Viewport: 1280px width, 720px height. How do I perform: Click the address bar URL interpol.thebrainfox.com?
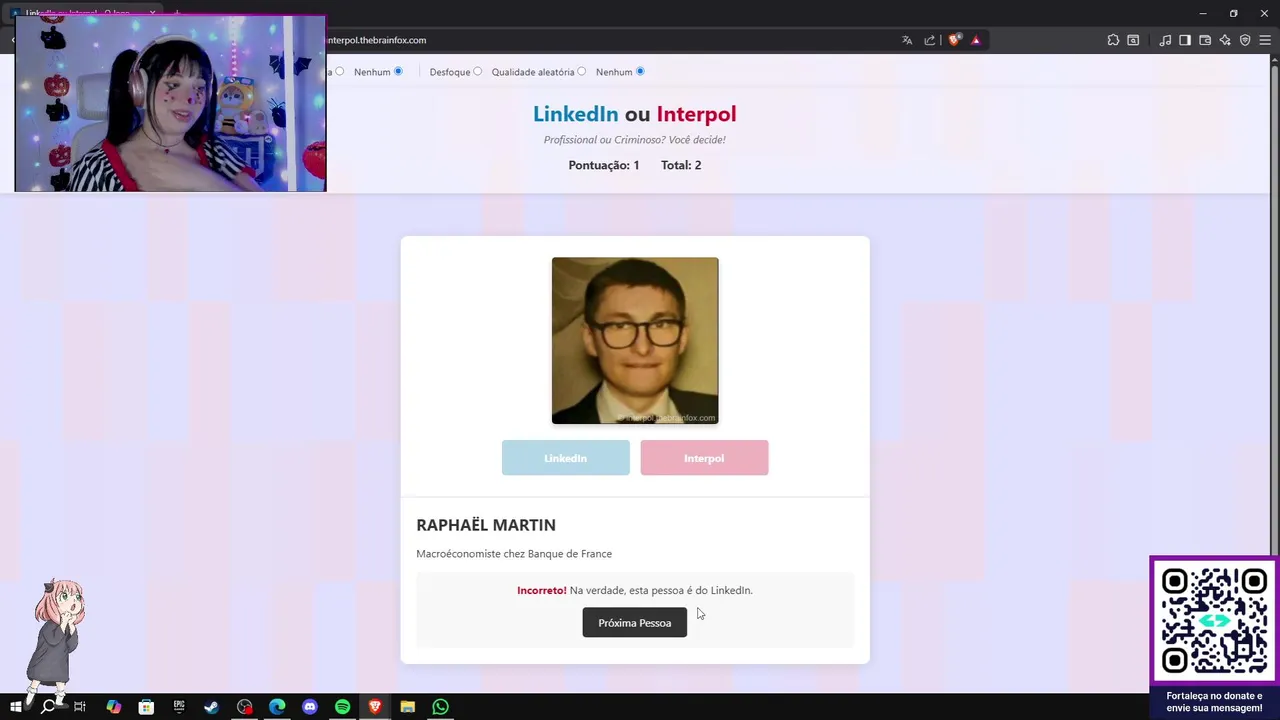click(x=377, y=40)
